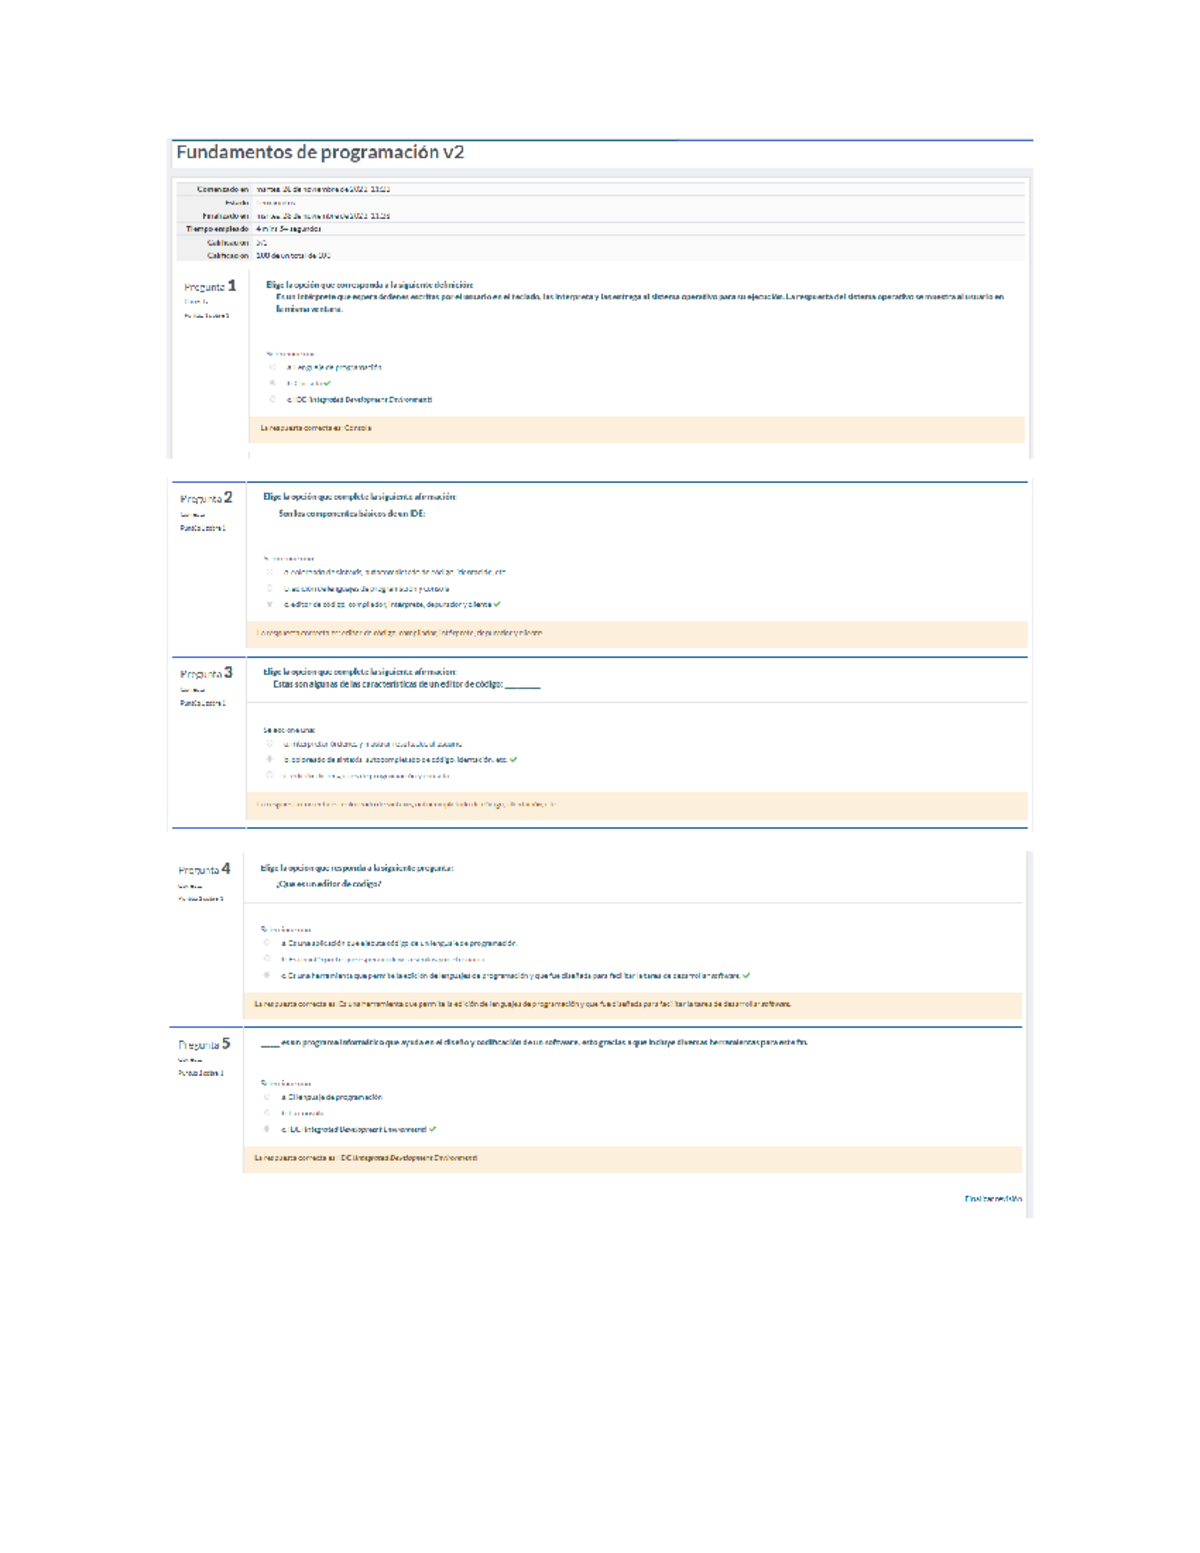Click correct answer feedback box for Pregunta 4

[632, 1004]
